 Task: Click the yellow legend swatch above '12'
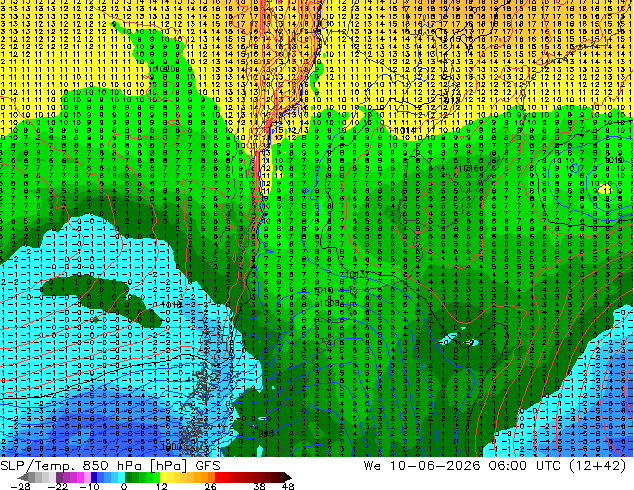tap(163, 477)
